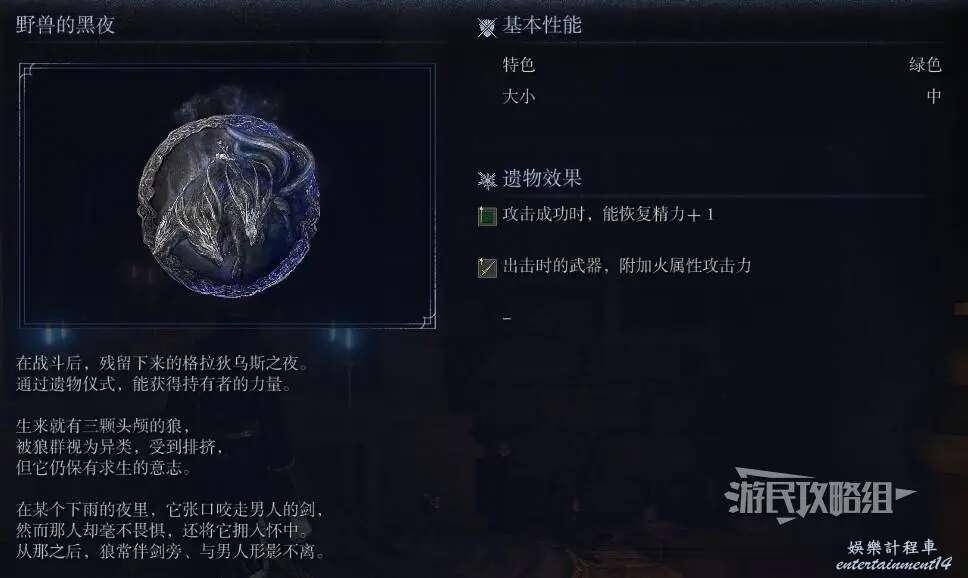The image size is (968, 578).
Task: Click the empty third effect slot dash
Action: [x=507, y=318]
